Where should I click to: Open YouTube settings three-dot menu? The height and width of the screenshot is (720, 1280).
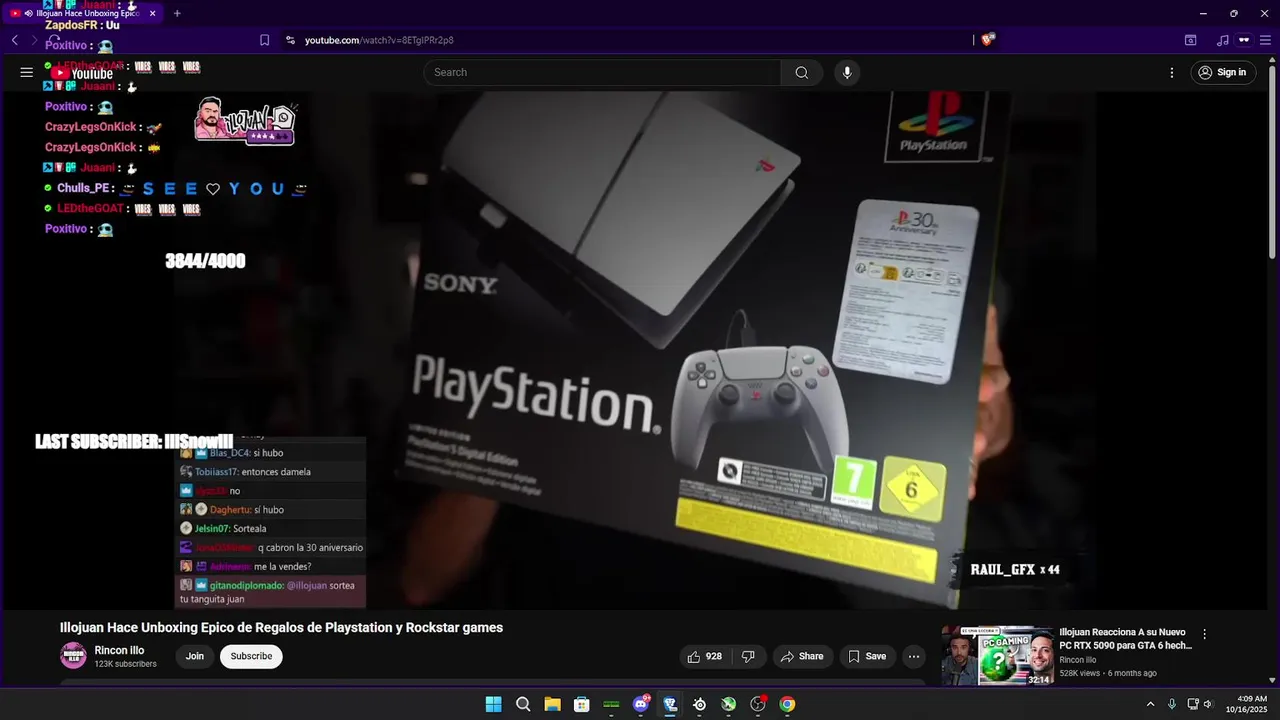tap(1172, 72)
